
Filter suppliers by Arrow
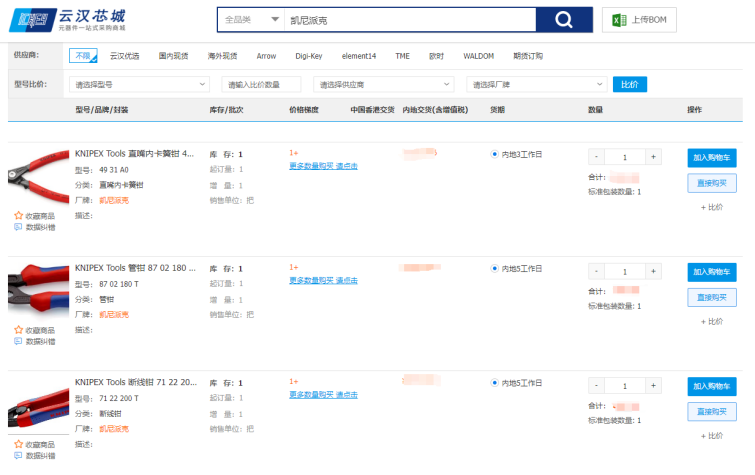click(266, 56)
